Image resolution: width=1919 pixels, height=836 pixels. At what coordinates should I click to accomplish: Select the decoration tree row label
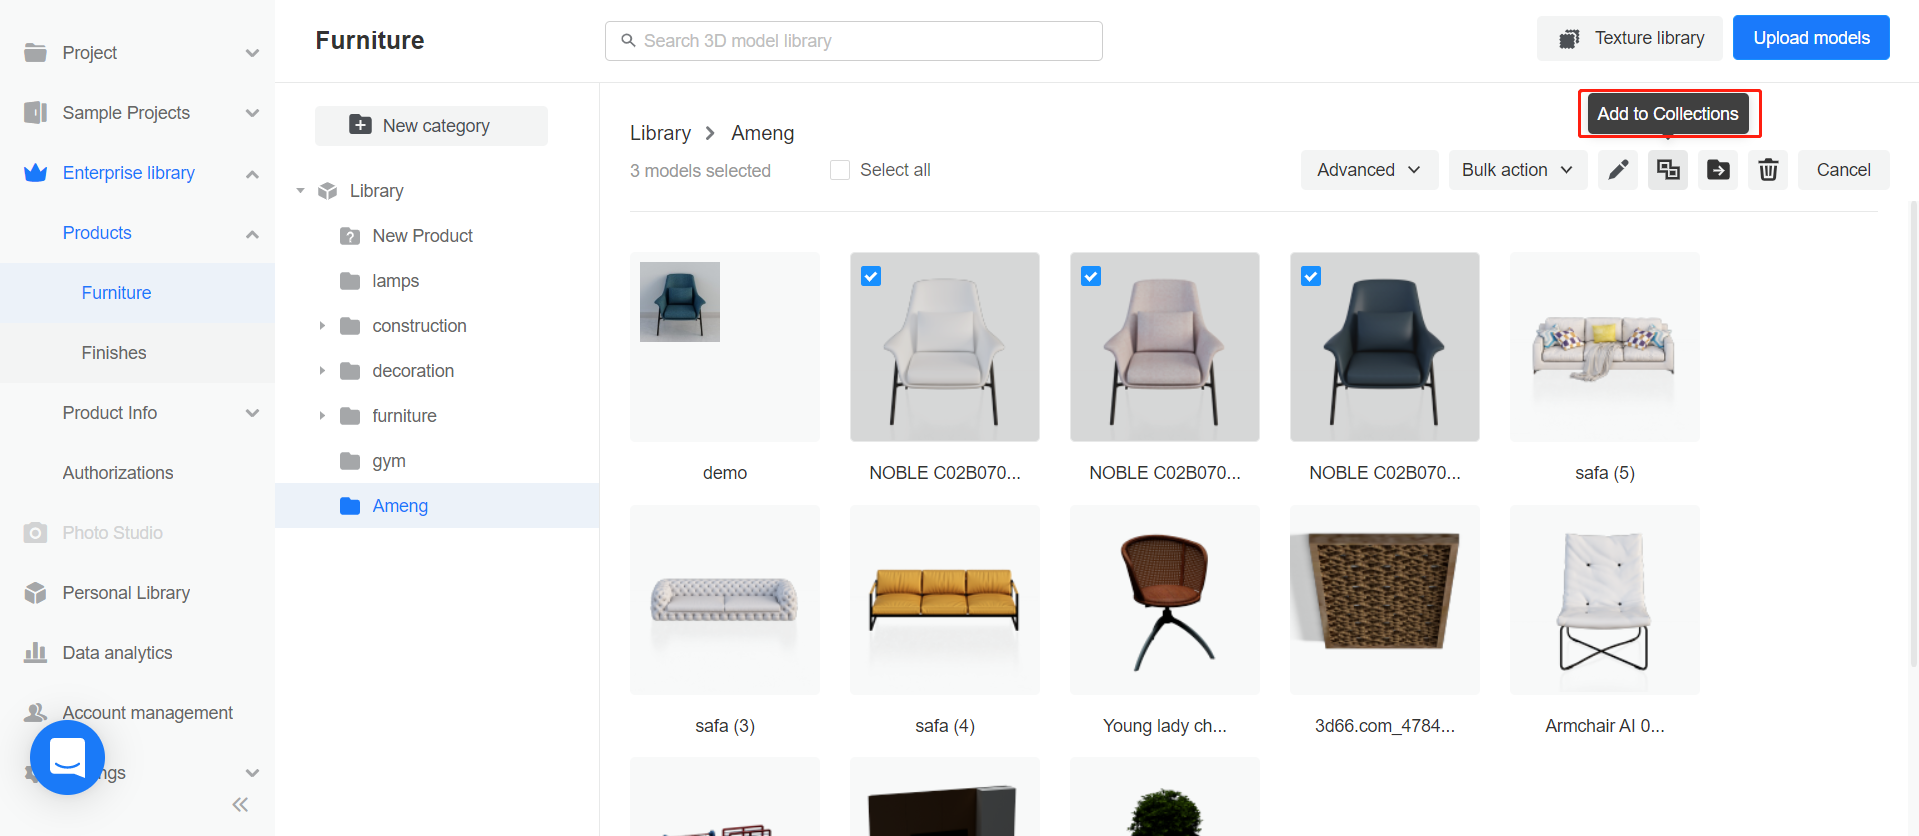click(413, 371)
